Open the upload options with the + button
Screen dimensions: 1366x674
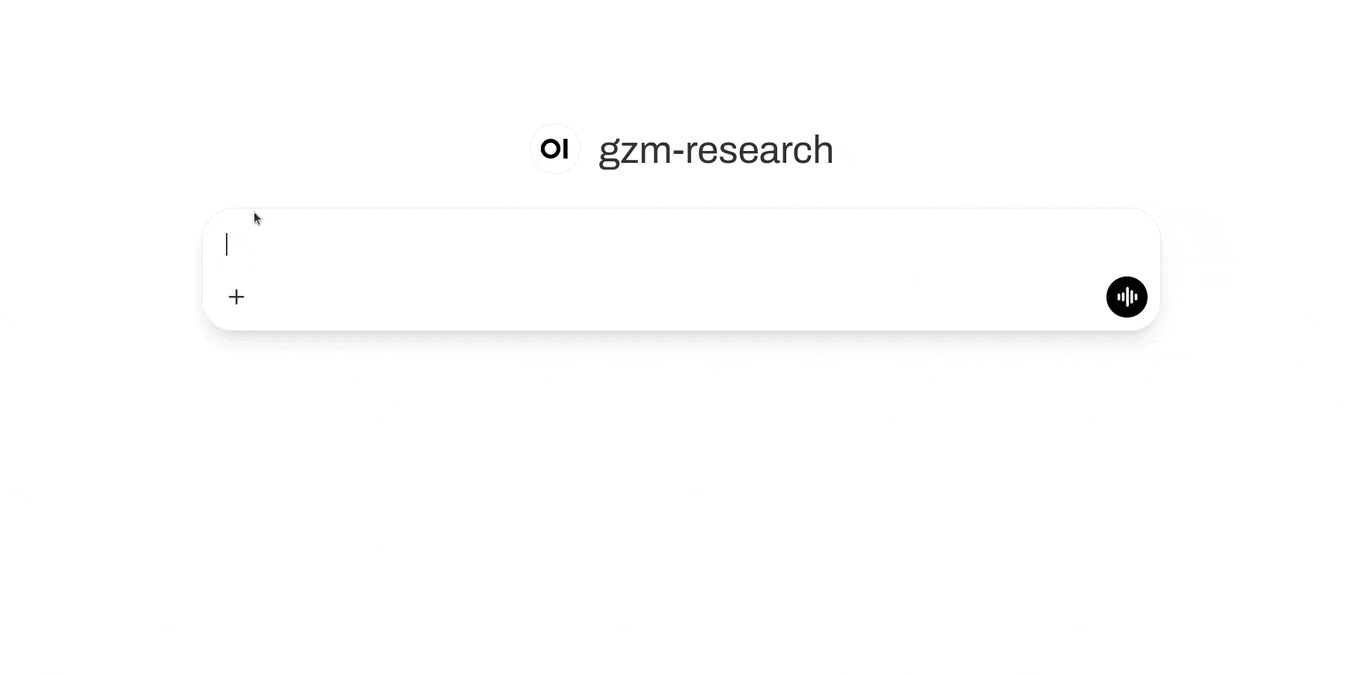coord(236,297)
